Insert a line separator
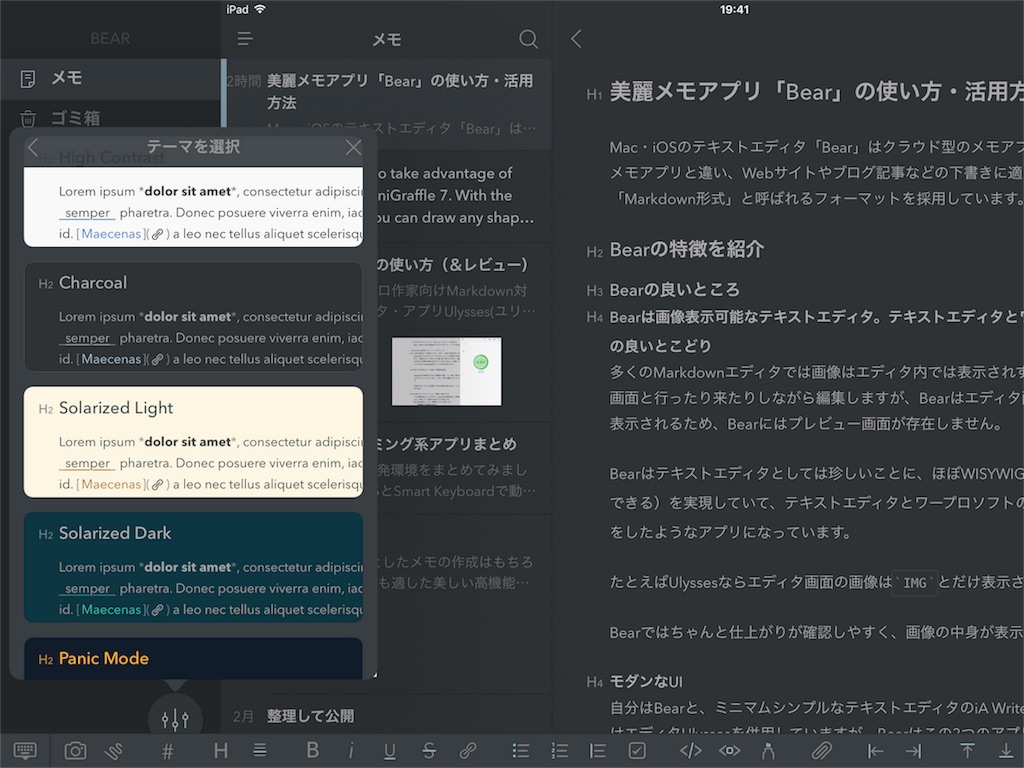 260,750
